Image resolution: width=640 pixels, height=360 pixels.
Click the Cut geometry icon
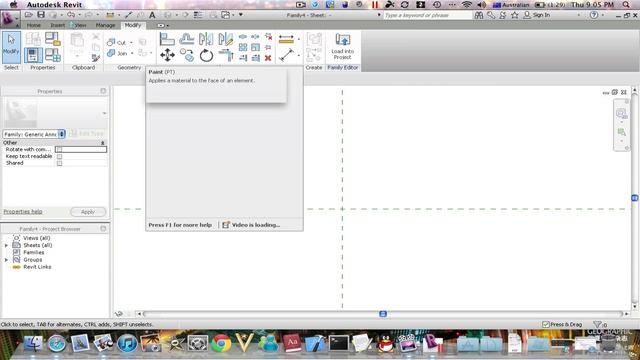(111, 42)
